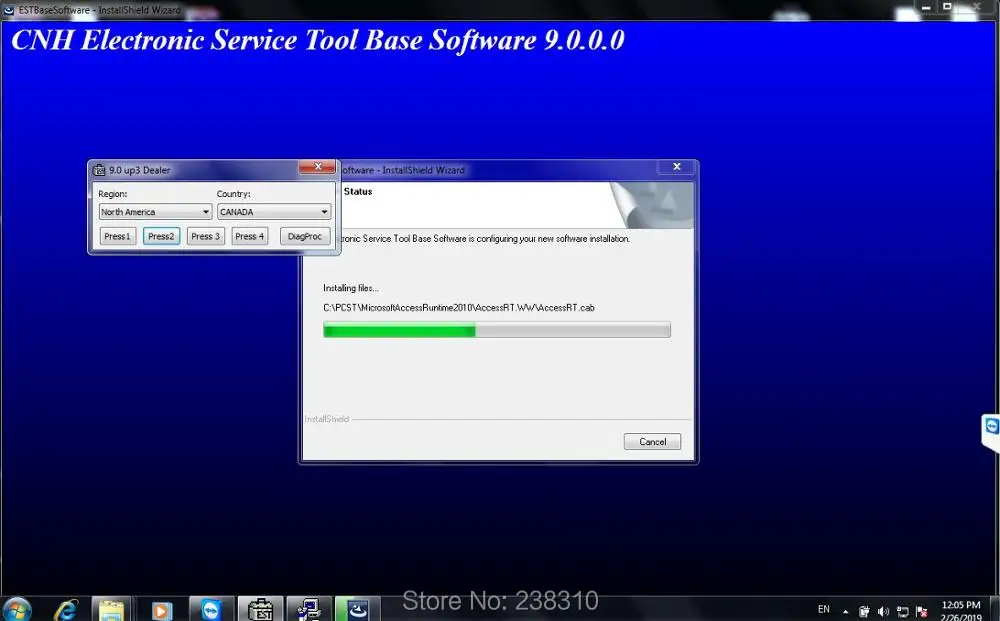Image resolution: width=1000 pixels, height=621 pixels.
Task: Switch to the InstallShield setup taskbar icon
Action: point(358,610)
